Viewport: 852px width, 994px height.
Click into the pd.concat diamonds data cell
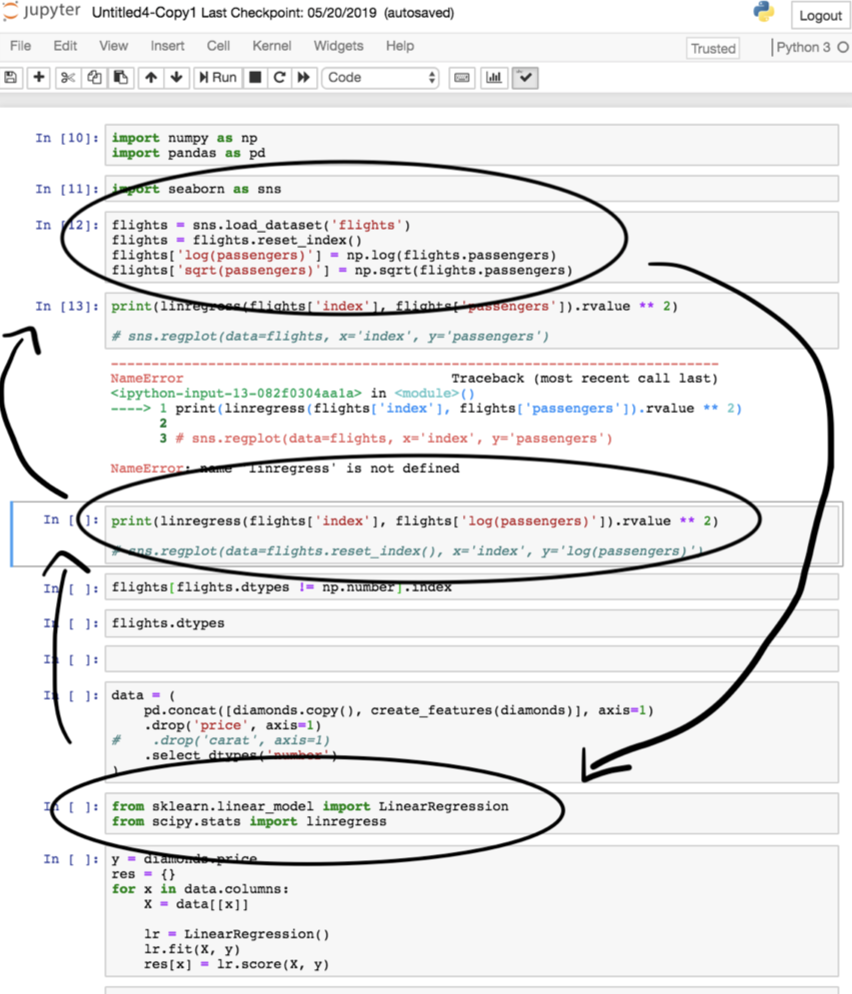(472, 732)
